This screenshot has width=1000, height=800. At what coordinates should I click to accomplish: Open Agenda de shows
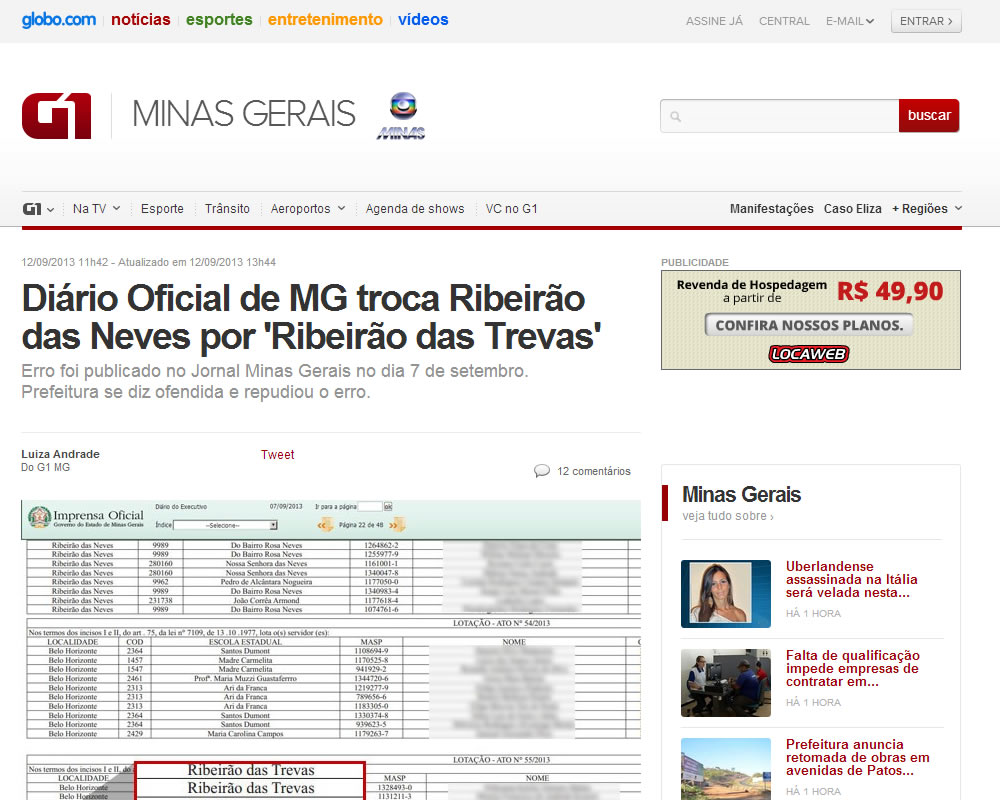(415, 209)
